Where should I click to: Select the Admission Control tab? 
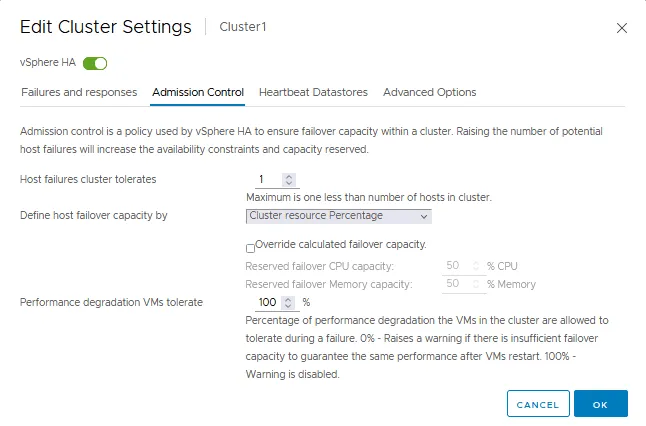pyautogui.click(x=198, y=92)
